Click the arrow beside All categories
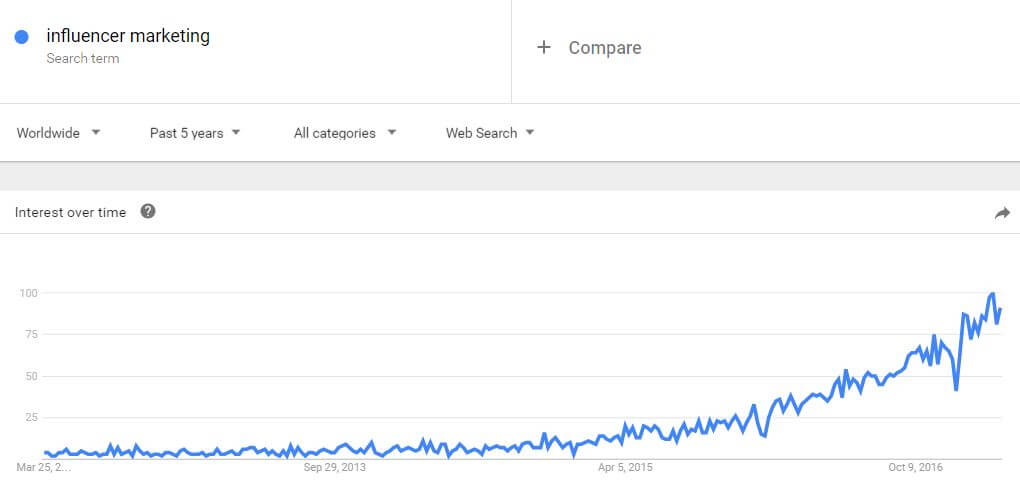Image resolution: width=1020 pixels, height=495 pixels. [392, 132]
